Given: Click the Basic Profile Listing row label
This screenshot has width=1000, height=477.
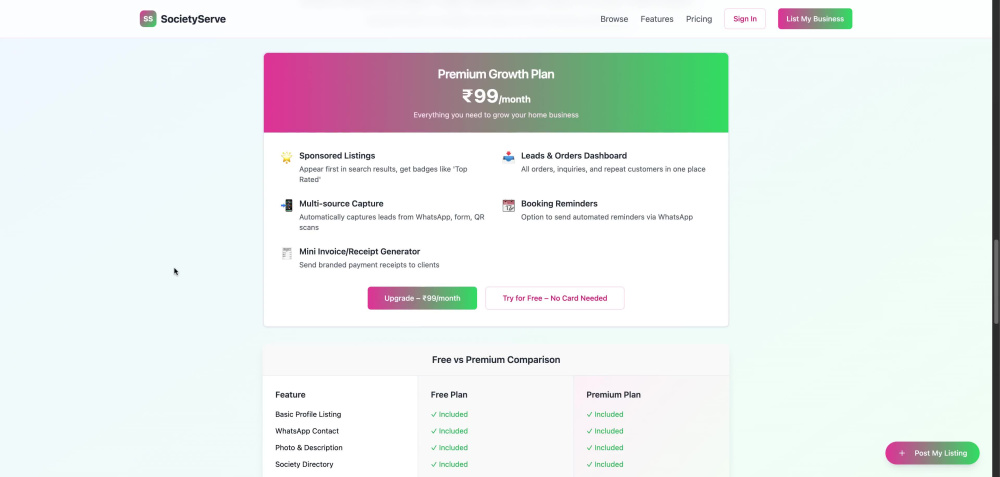Looking at the screenshot, I should click(308, 415).
